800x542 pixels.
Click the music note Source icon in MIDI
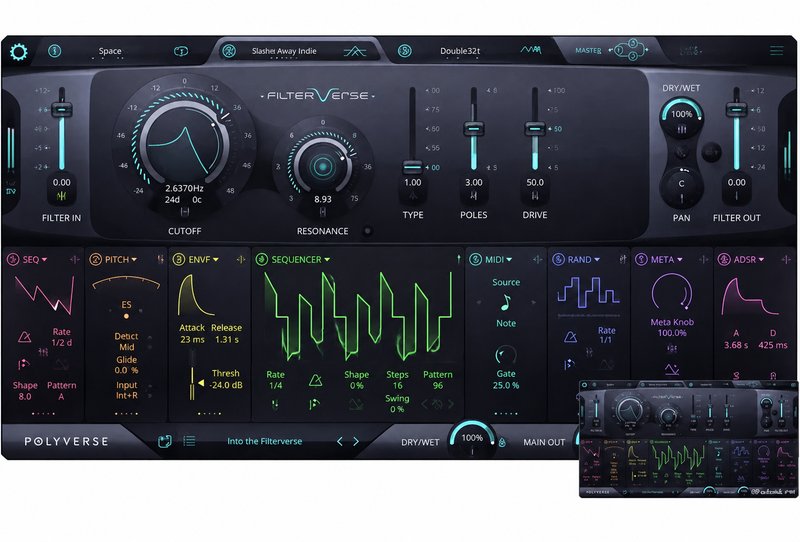[505, 303]
